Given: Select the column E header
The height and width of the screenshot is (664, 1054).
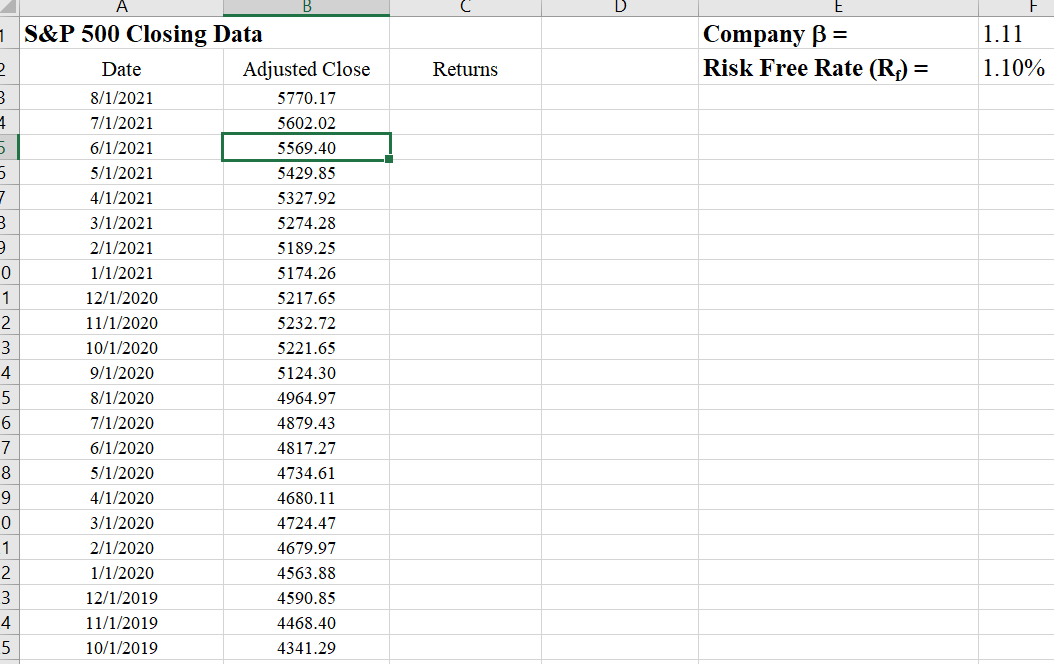Looking at the screenshot, I should pos(838,6).
